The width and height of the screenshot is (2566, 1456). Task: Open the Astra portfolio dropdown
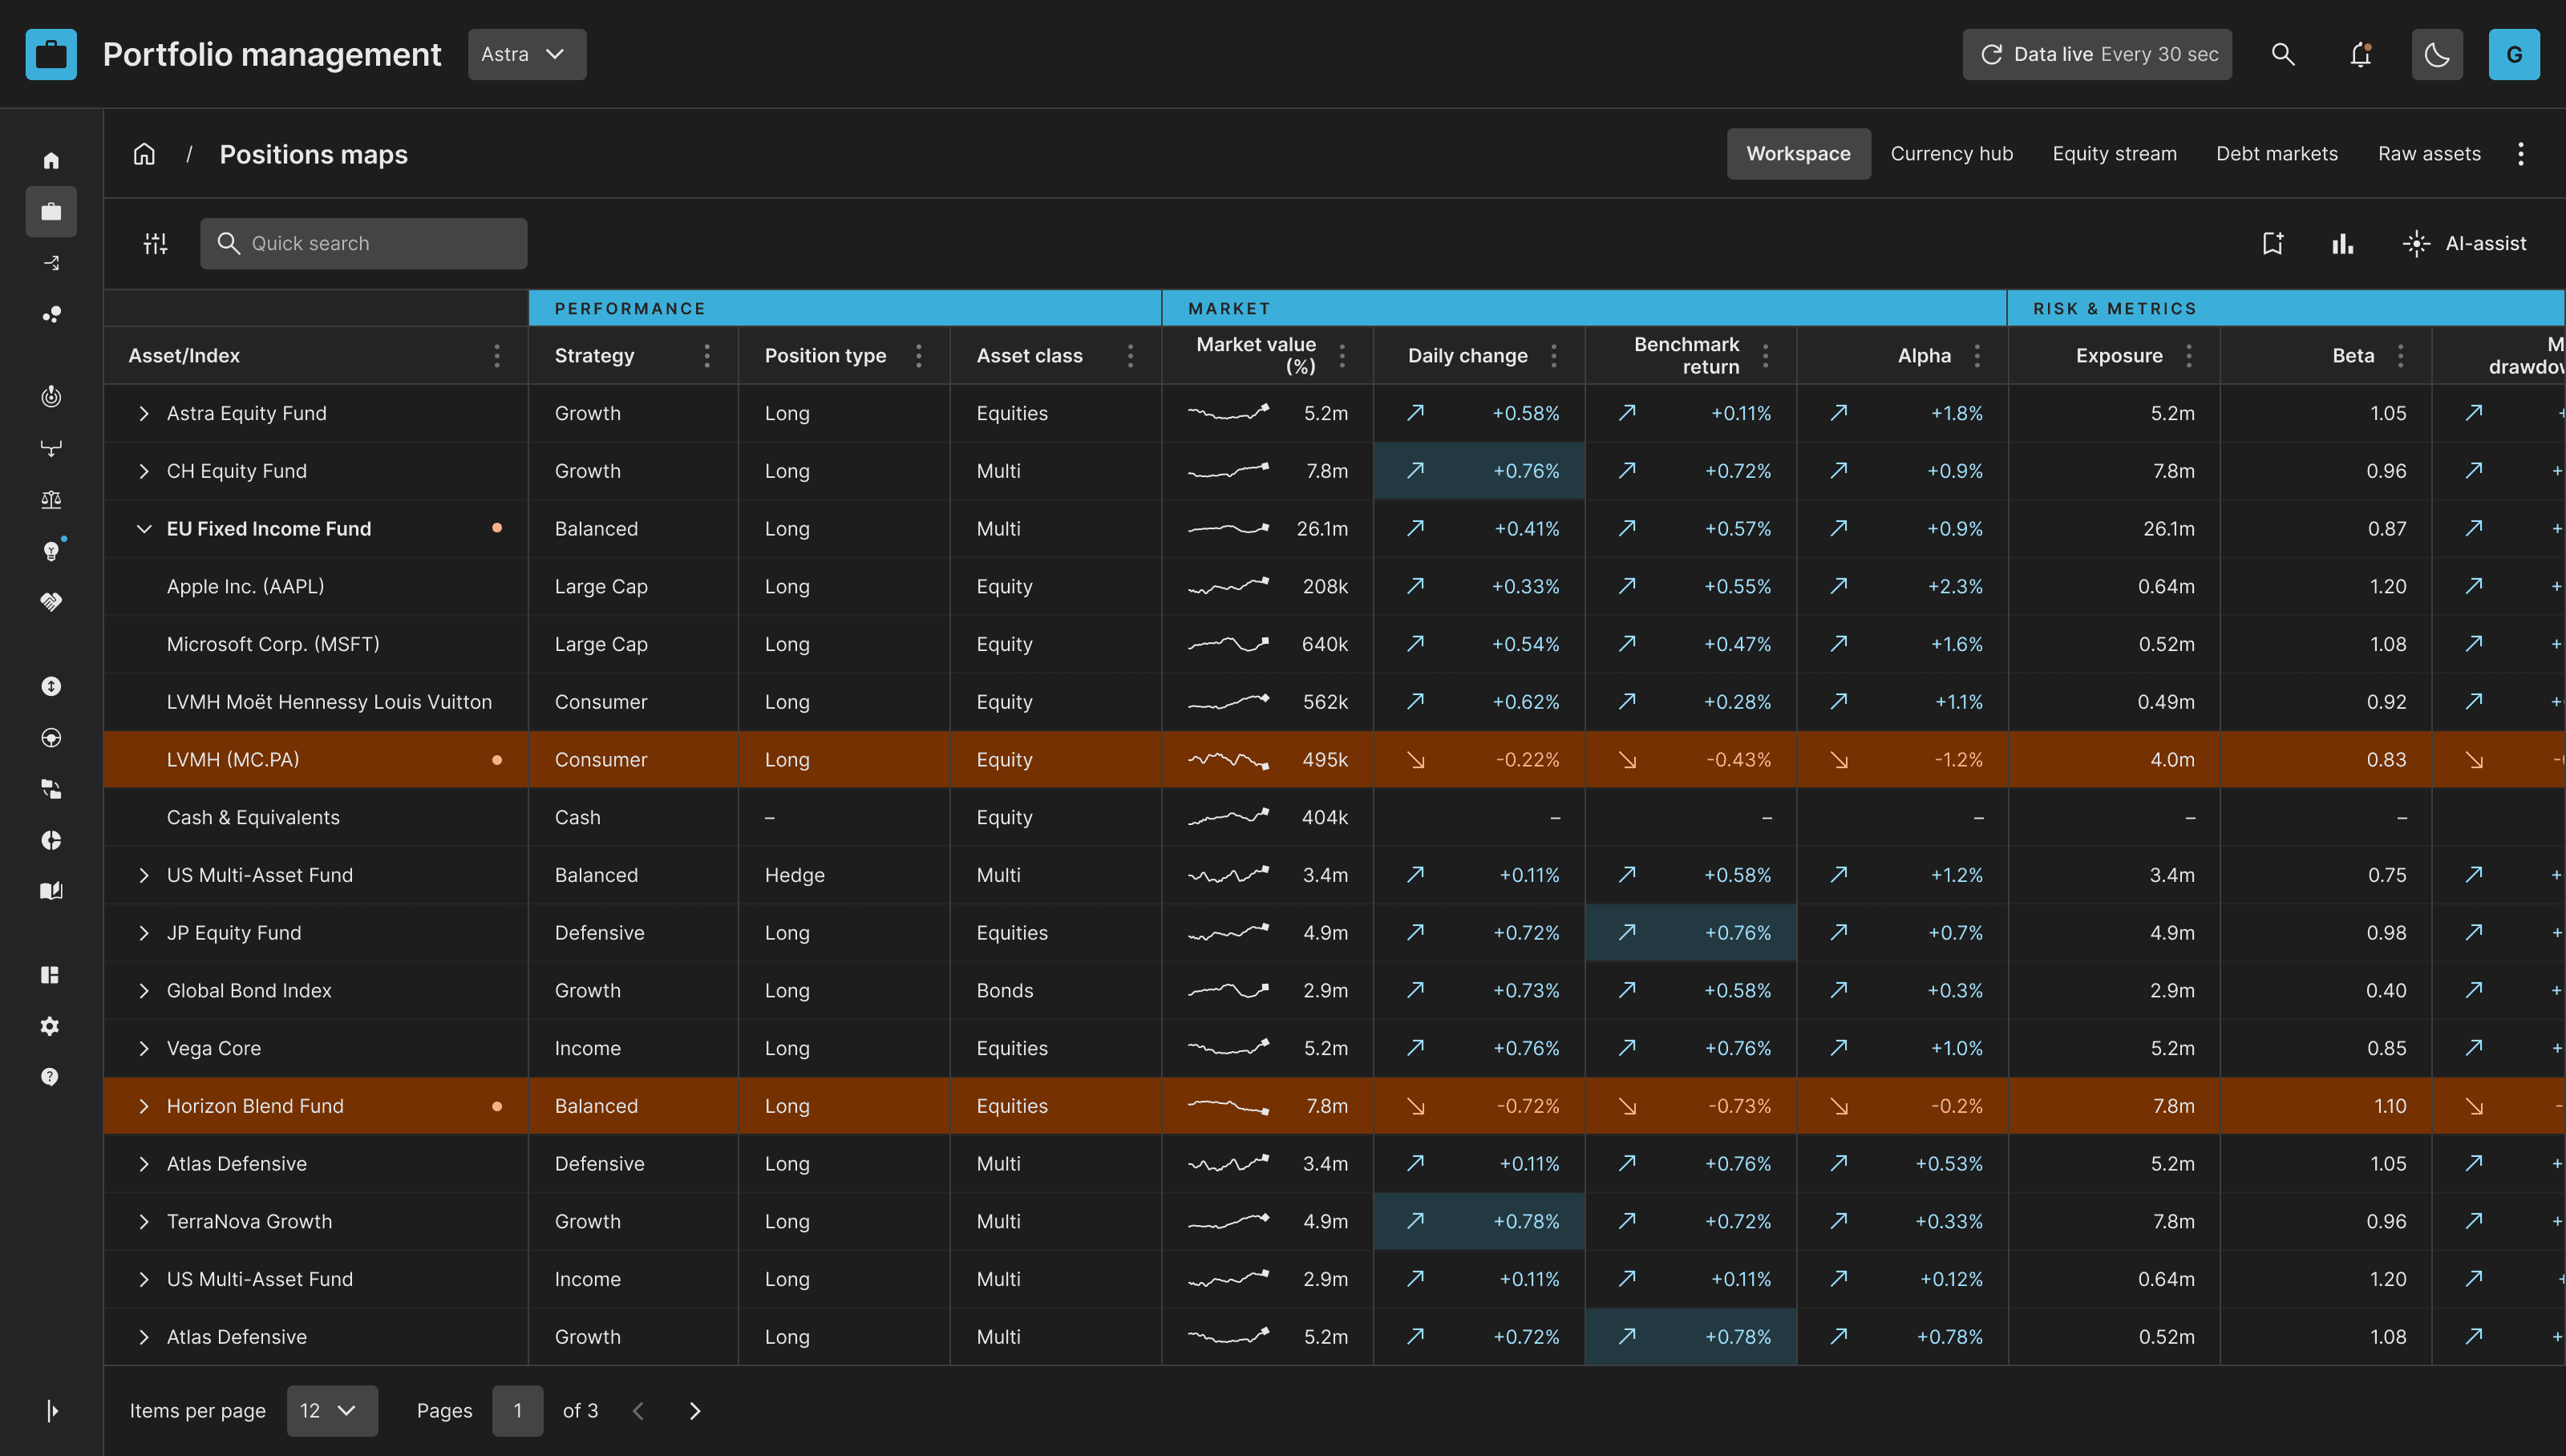tap(526, 54)
